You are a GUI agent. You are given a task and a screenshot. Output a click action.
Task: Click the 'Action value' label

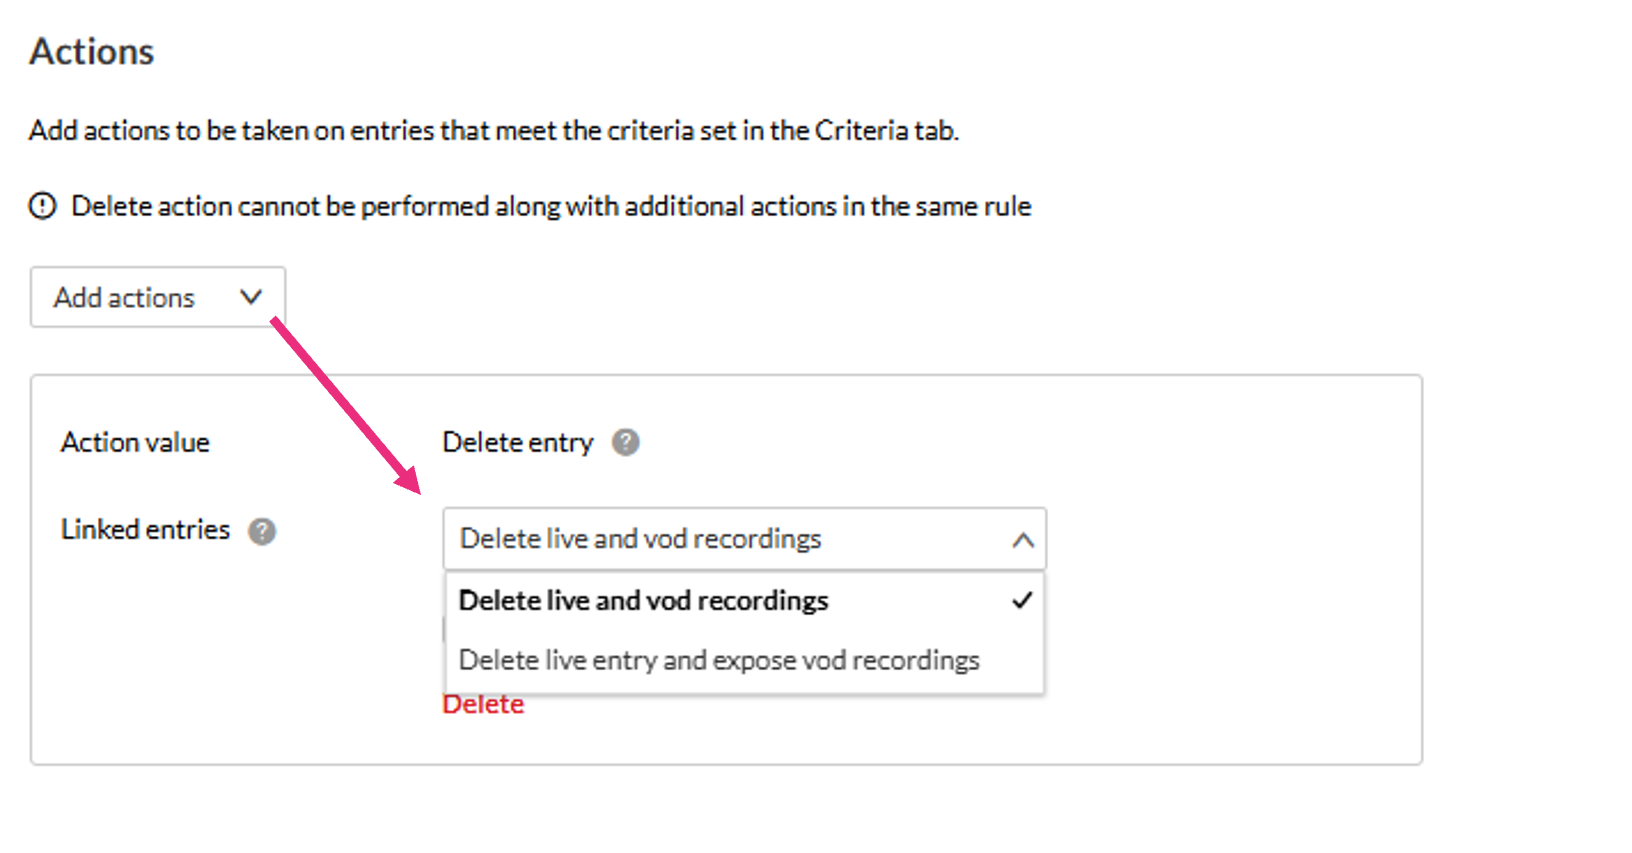coord(135,442)
